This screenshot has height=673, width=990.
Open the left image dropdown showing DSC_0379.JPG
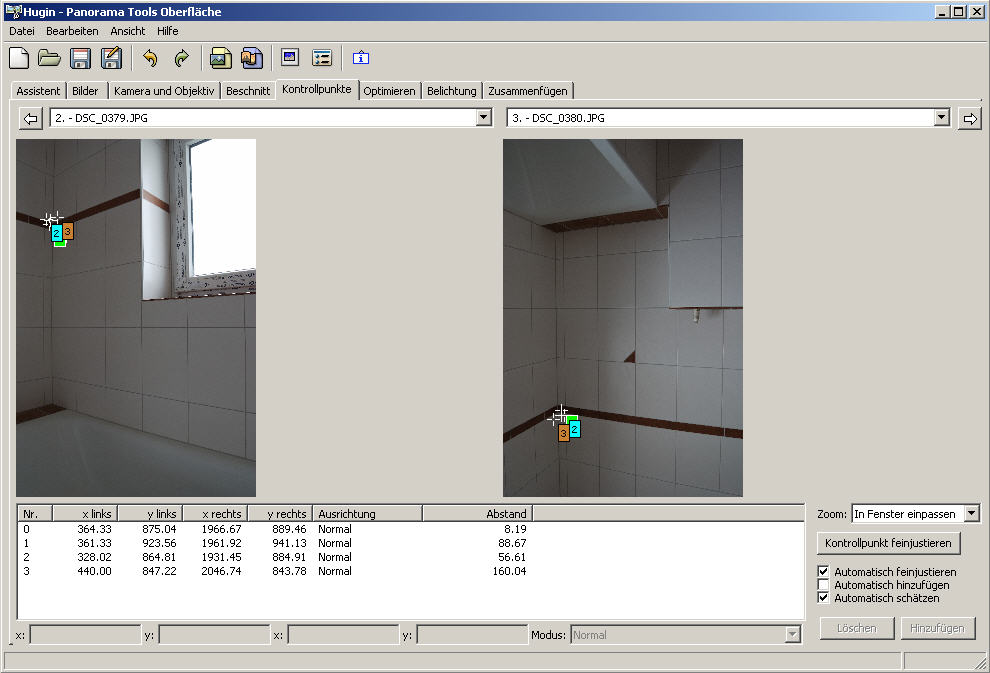(484, 118)
